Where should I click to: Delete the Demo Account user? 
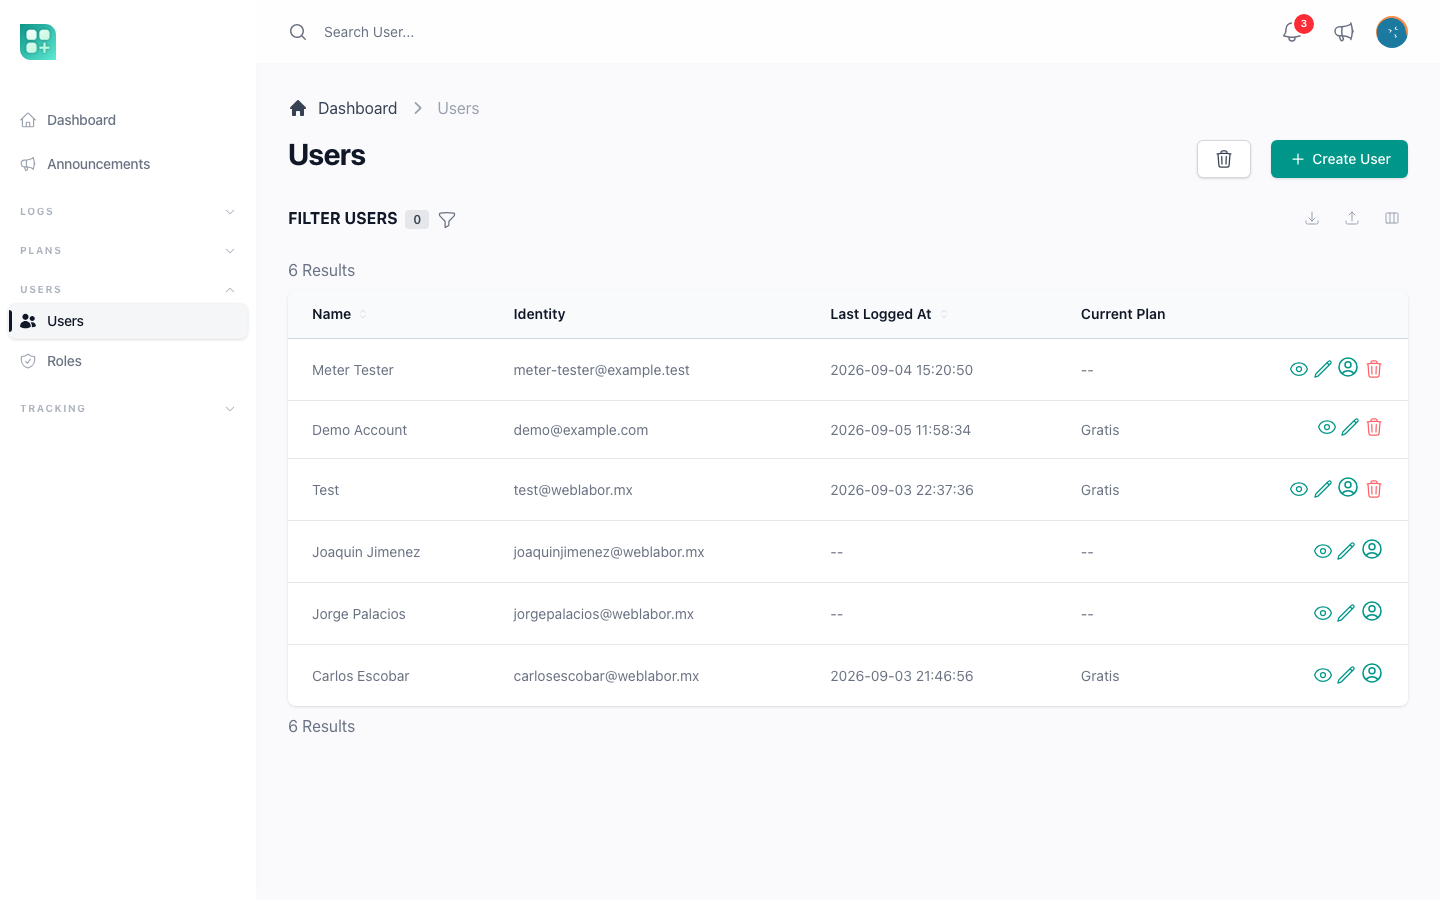[x=1374, y=427]
